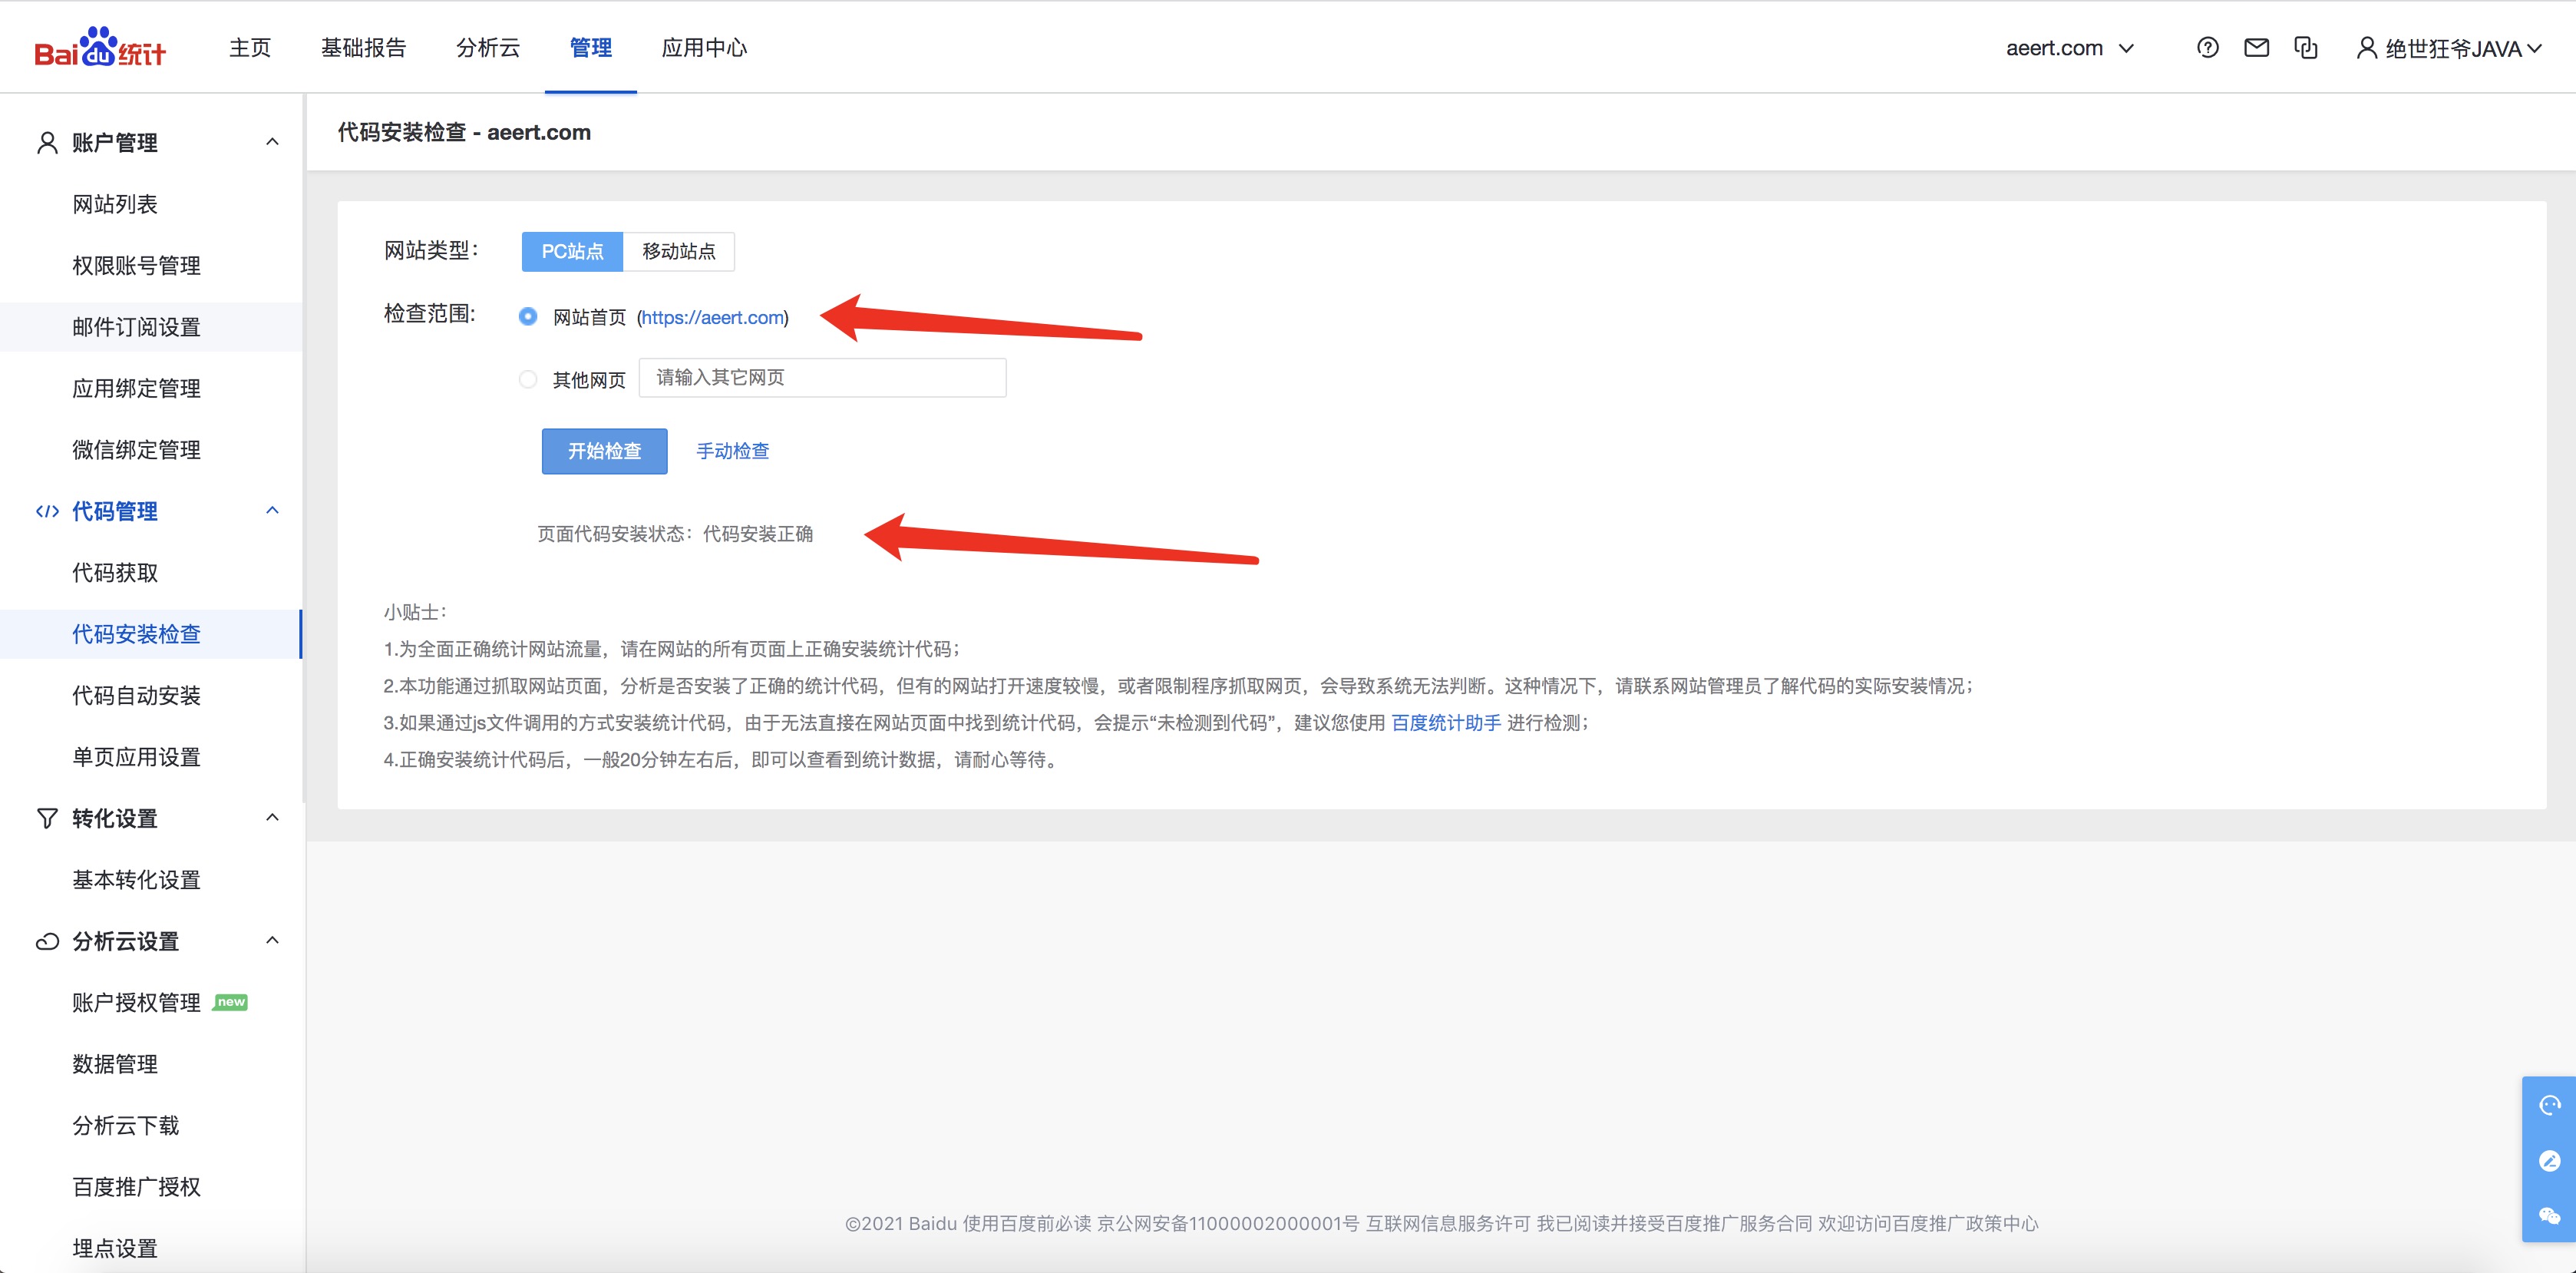Viewport: 2576px width, 1273px height.
Task: Open 代码获取 in sidebar
Action: coord(115,573)
